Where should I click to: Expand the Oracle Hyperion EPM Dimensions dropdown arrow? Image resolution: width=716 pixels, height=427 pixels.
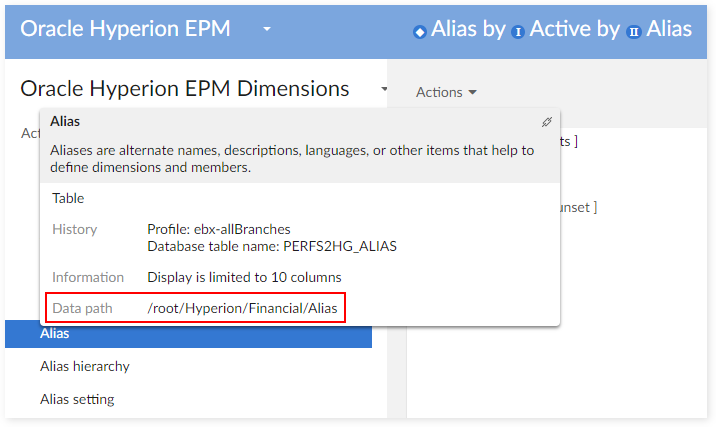point(384,89)
